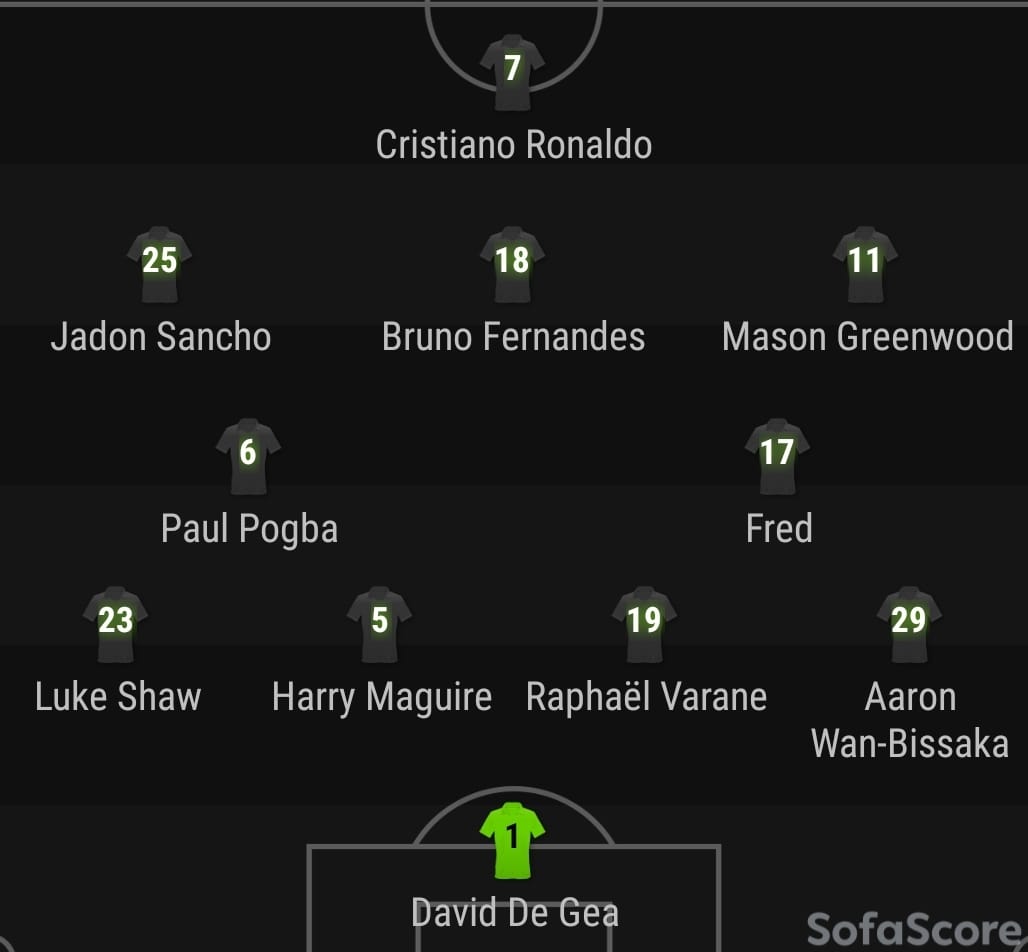The height and width of the screenshot is (952, 1028).
Task: Tap the Paul Pogba name label
Action: 249,530
